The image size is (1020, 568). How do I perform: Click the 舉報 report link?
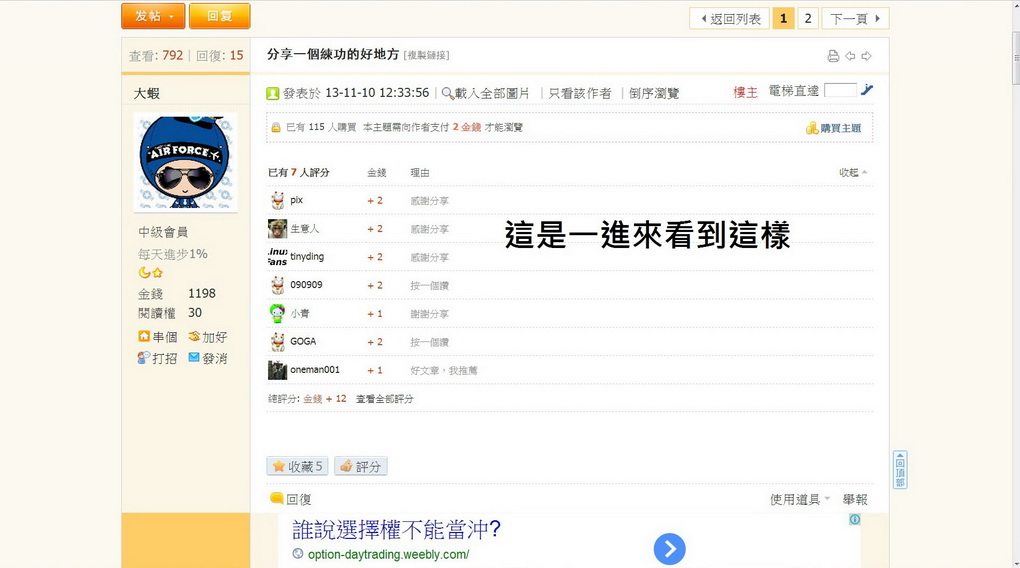tap(855, 499)
